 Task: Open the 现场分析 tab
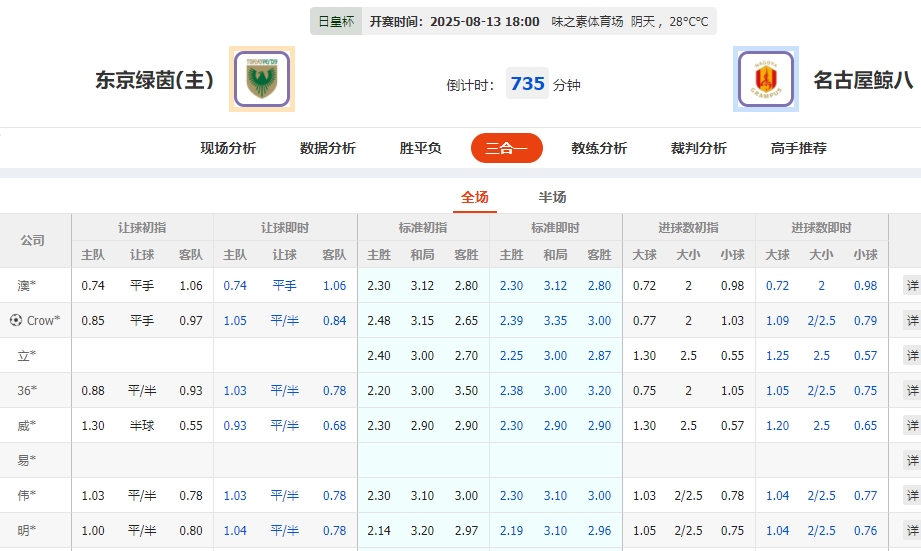[x=228, y=148]
